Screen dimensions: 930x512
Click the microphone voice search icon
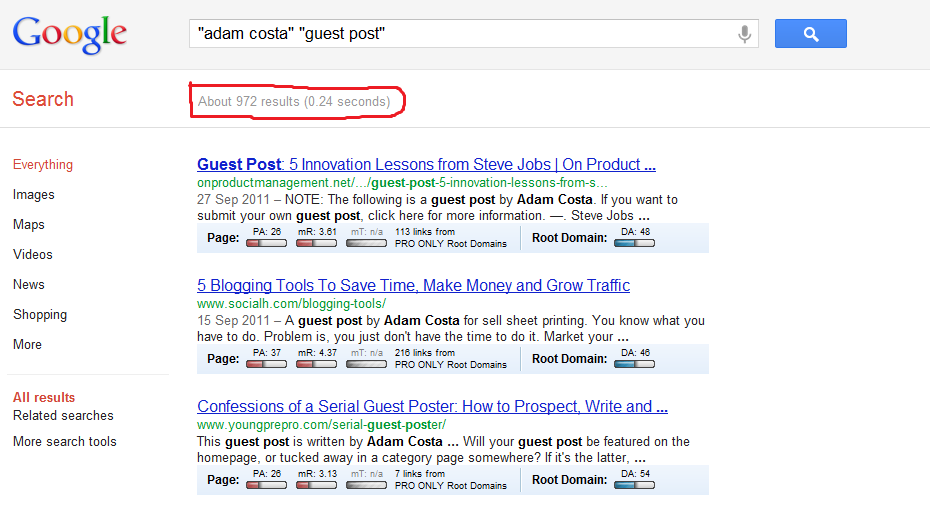click(744, 34)
